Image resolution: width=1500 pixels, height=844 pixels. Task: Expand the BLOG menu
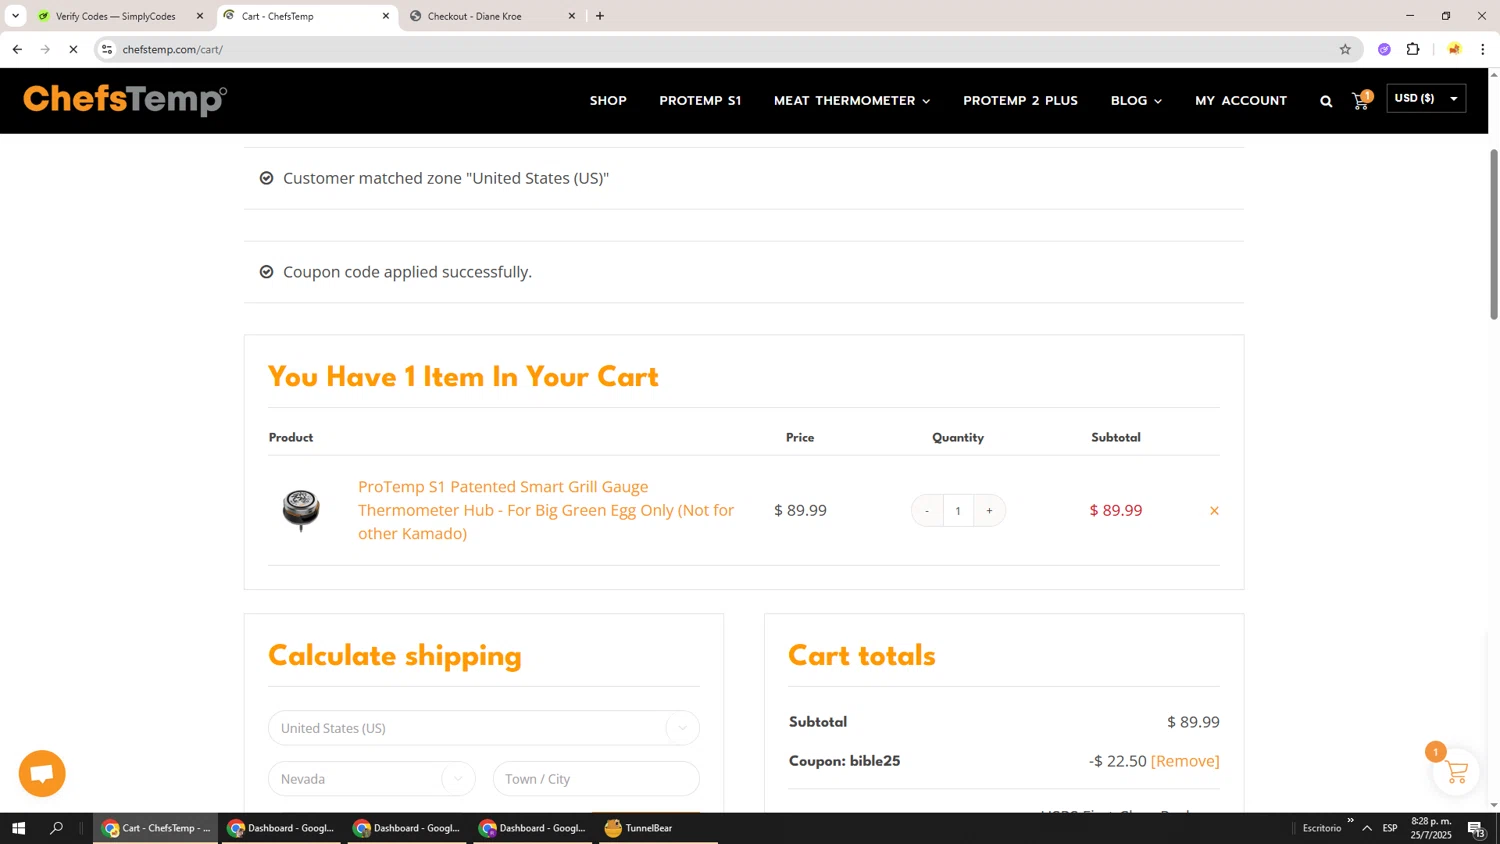pos(1136,101)
